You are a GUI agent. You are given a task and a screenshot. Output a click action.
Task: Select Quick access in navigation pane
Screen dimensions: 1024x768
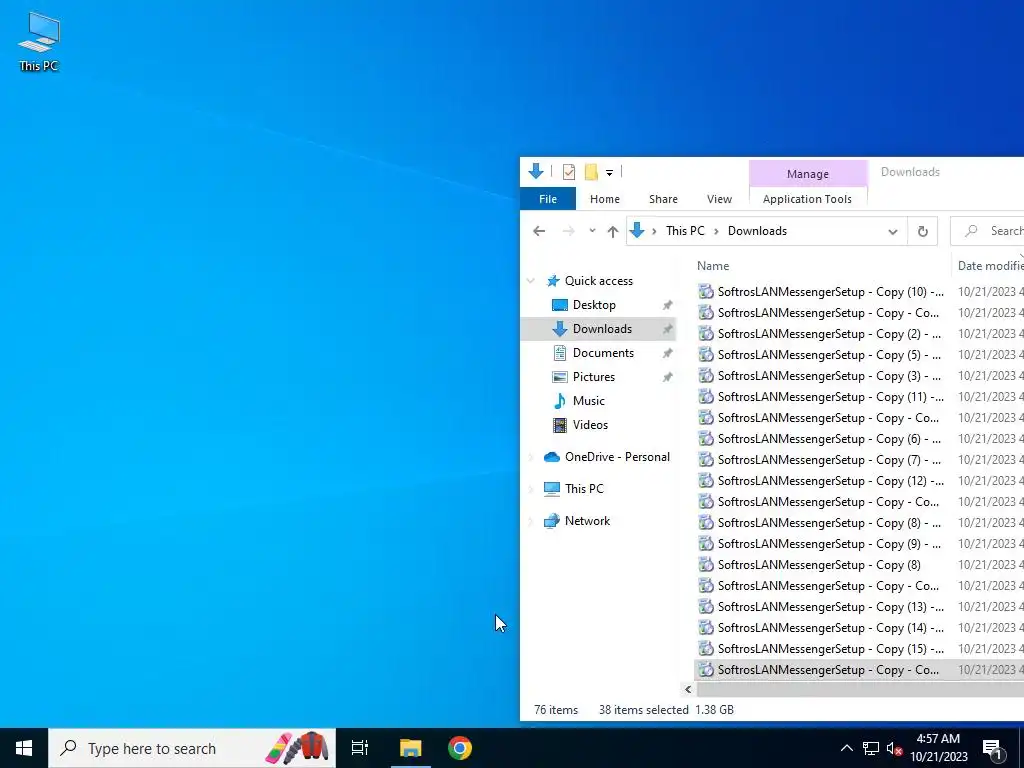coord(598,281)
